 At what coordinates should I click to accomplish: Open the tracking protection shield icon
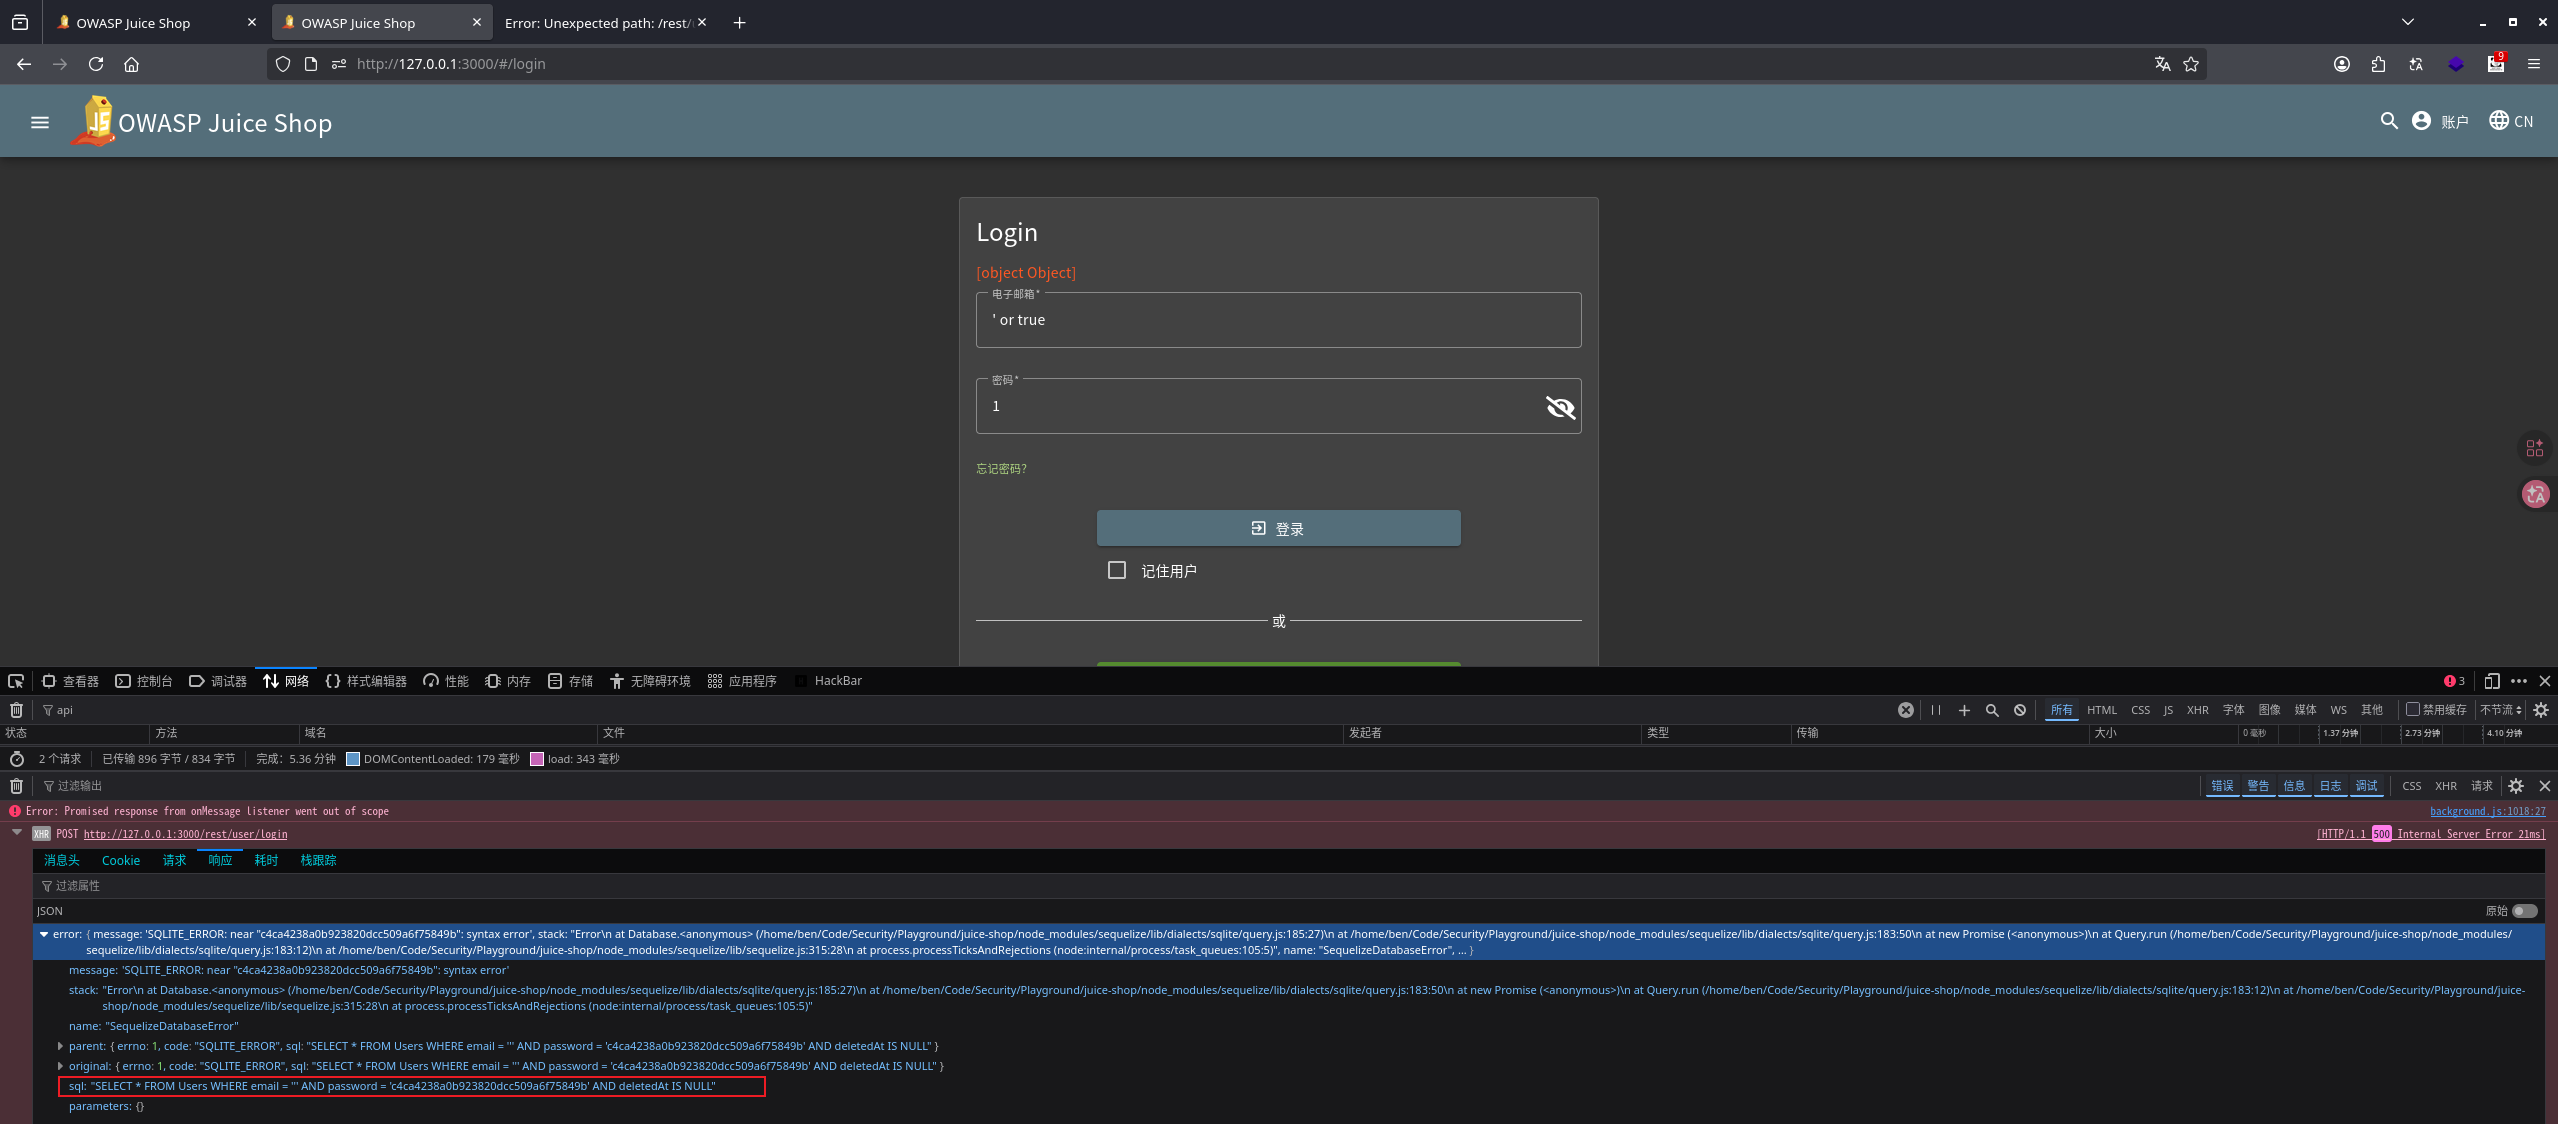coord(283,64)
